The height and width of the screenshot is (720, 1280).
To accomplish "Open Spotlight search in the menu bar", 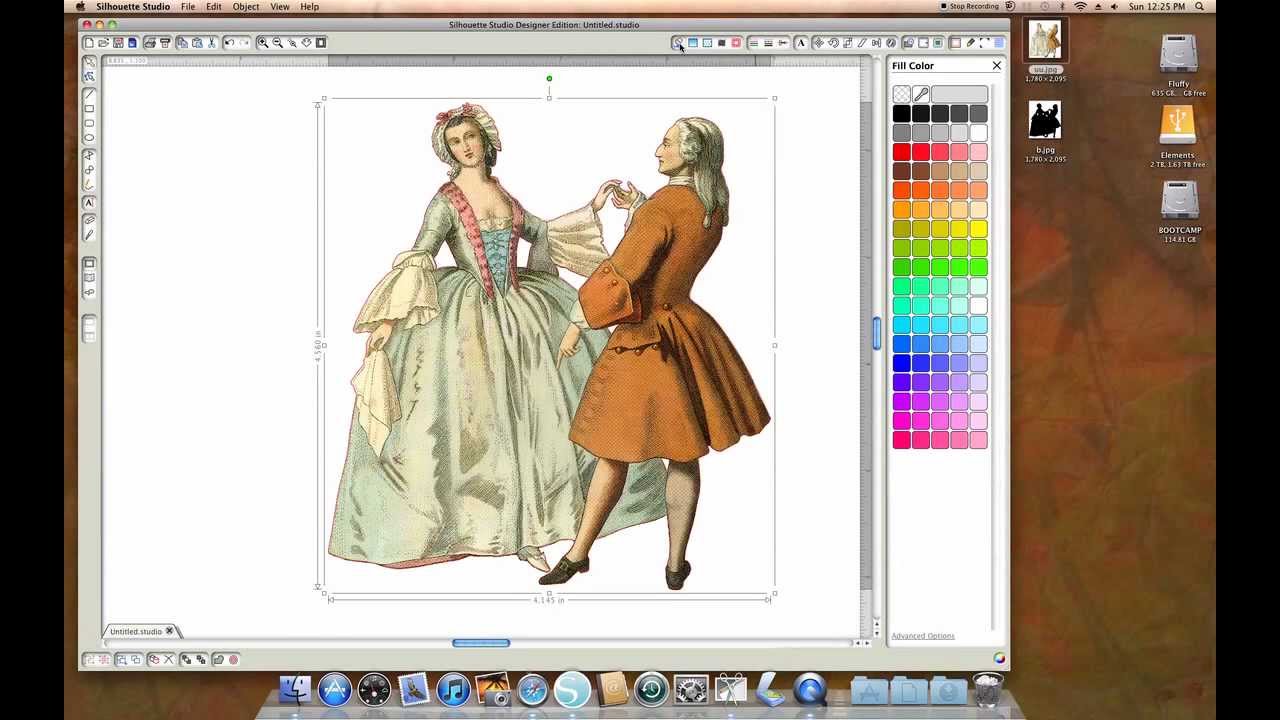I will coord(1199,7).
